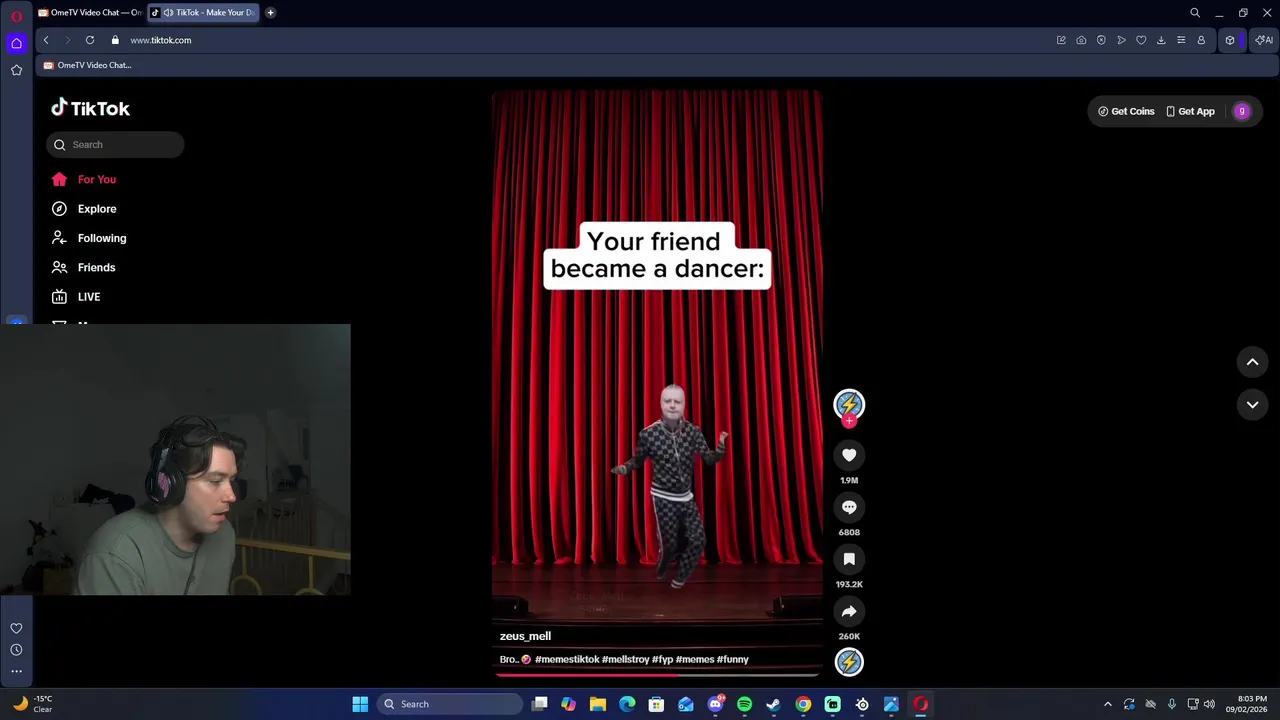Image resolution: width=1280 pixels, height=720 pixels.
Task: Open the profile avatar menu
Action: tap(1242, 111)
